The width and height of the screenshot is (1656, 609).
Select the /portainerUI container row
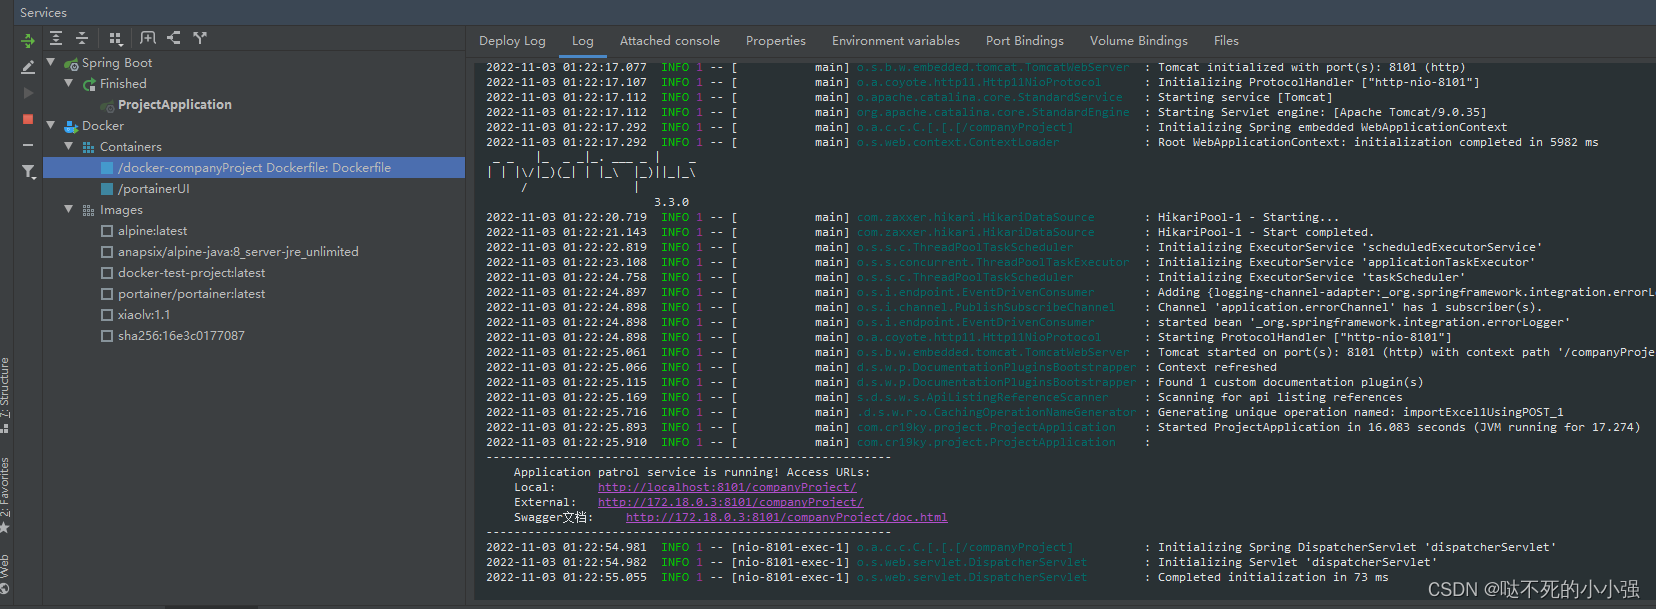[254, 189]
